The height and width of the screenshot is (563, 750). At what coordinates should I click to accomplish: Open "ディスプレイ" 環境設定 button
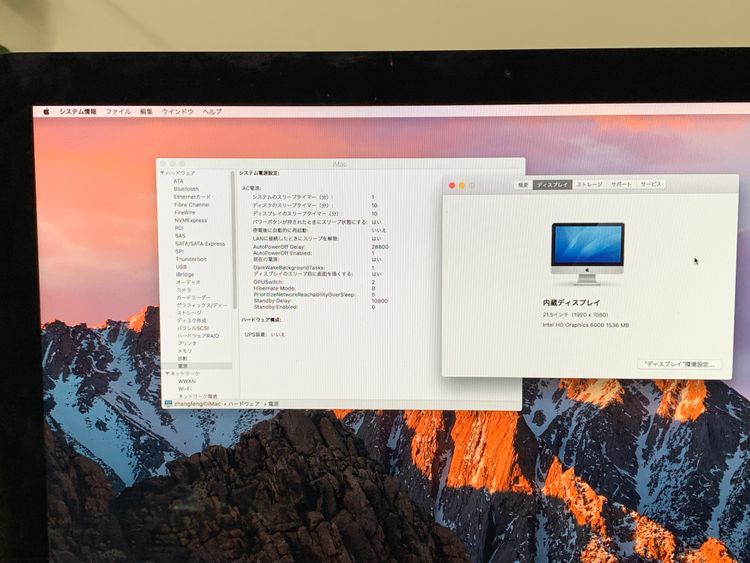[x=679, y=364]
